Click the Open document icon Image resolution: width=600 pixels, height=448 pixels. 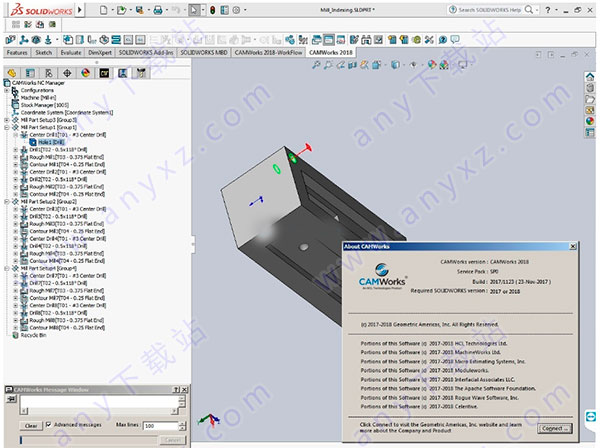coord(121,10)
